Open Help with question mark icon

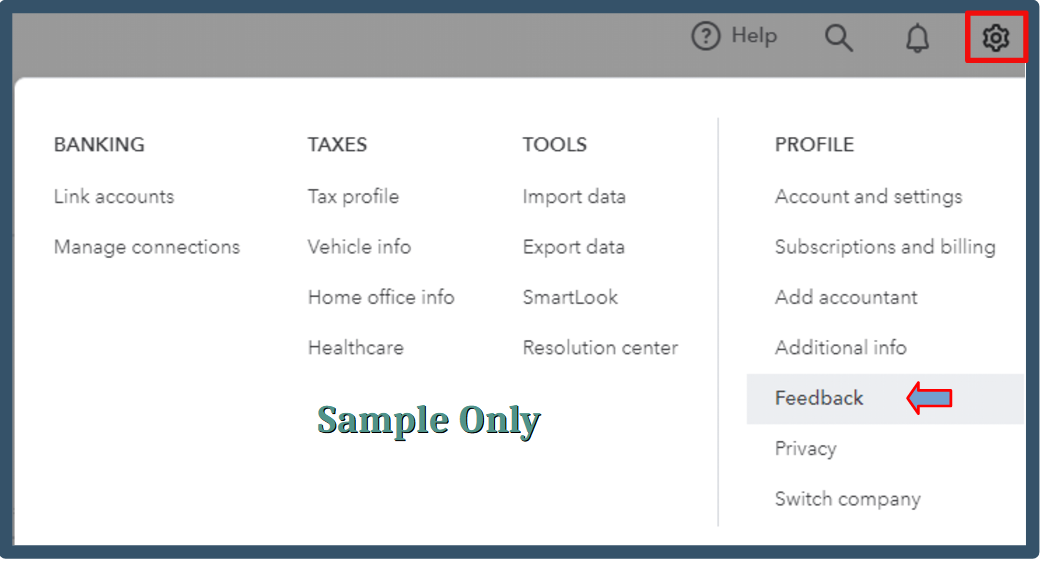[734, 36]
